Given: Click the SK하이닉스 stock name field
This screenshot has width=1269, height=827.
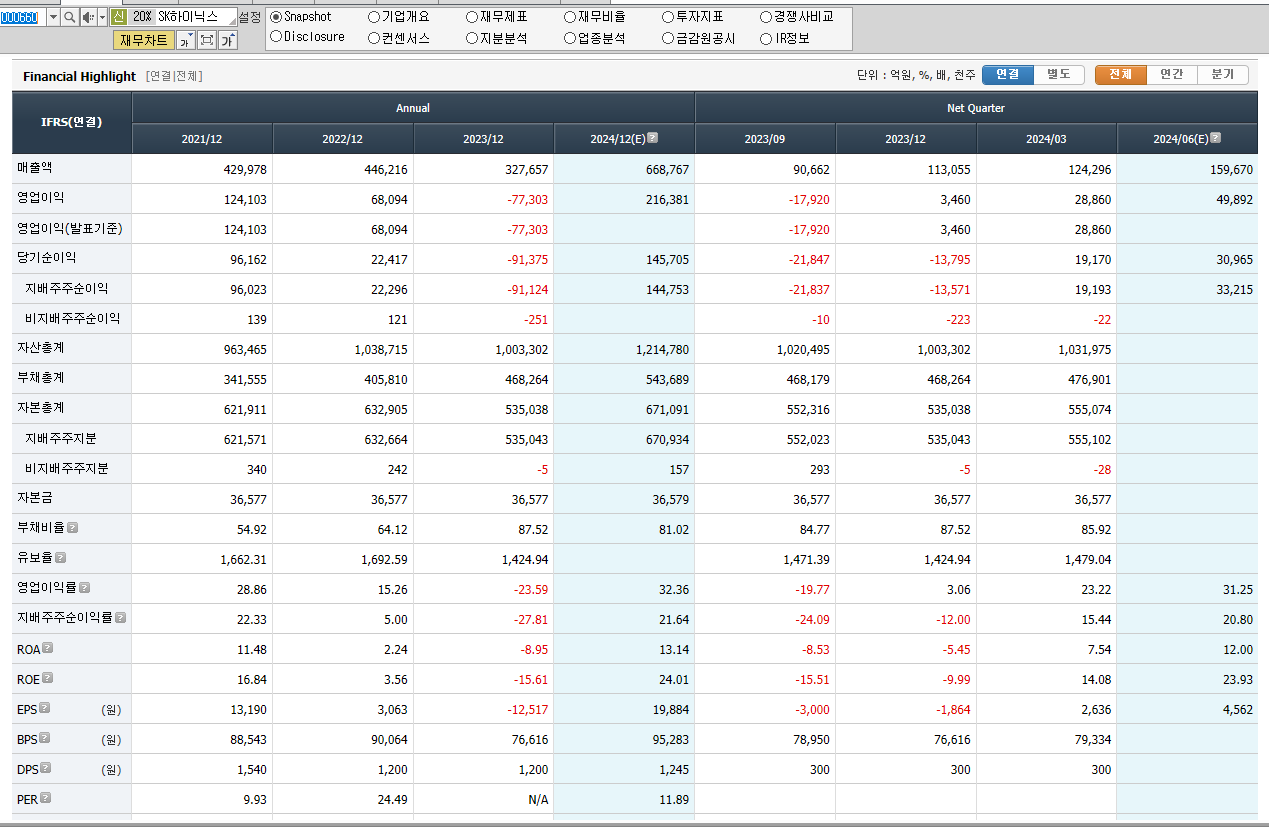Looking at the screenshot, I should tap(195, 17).
